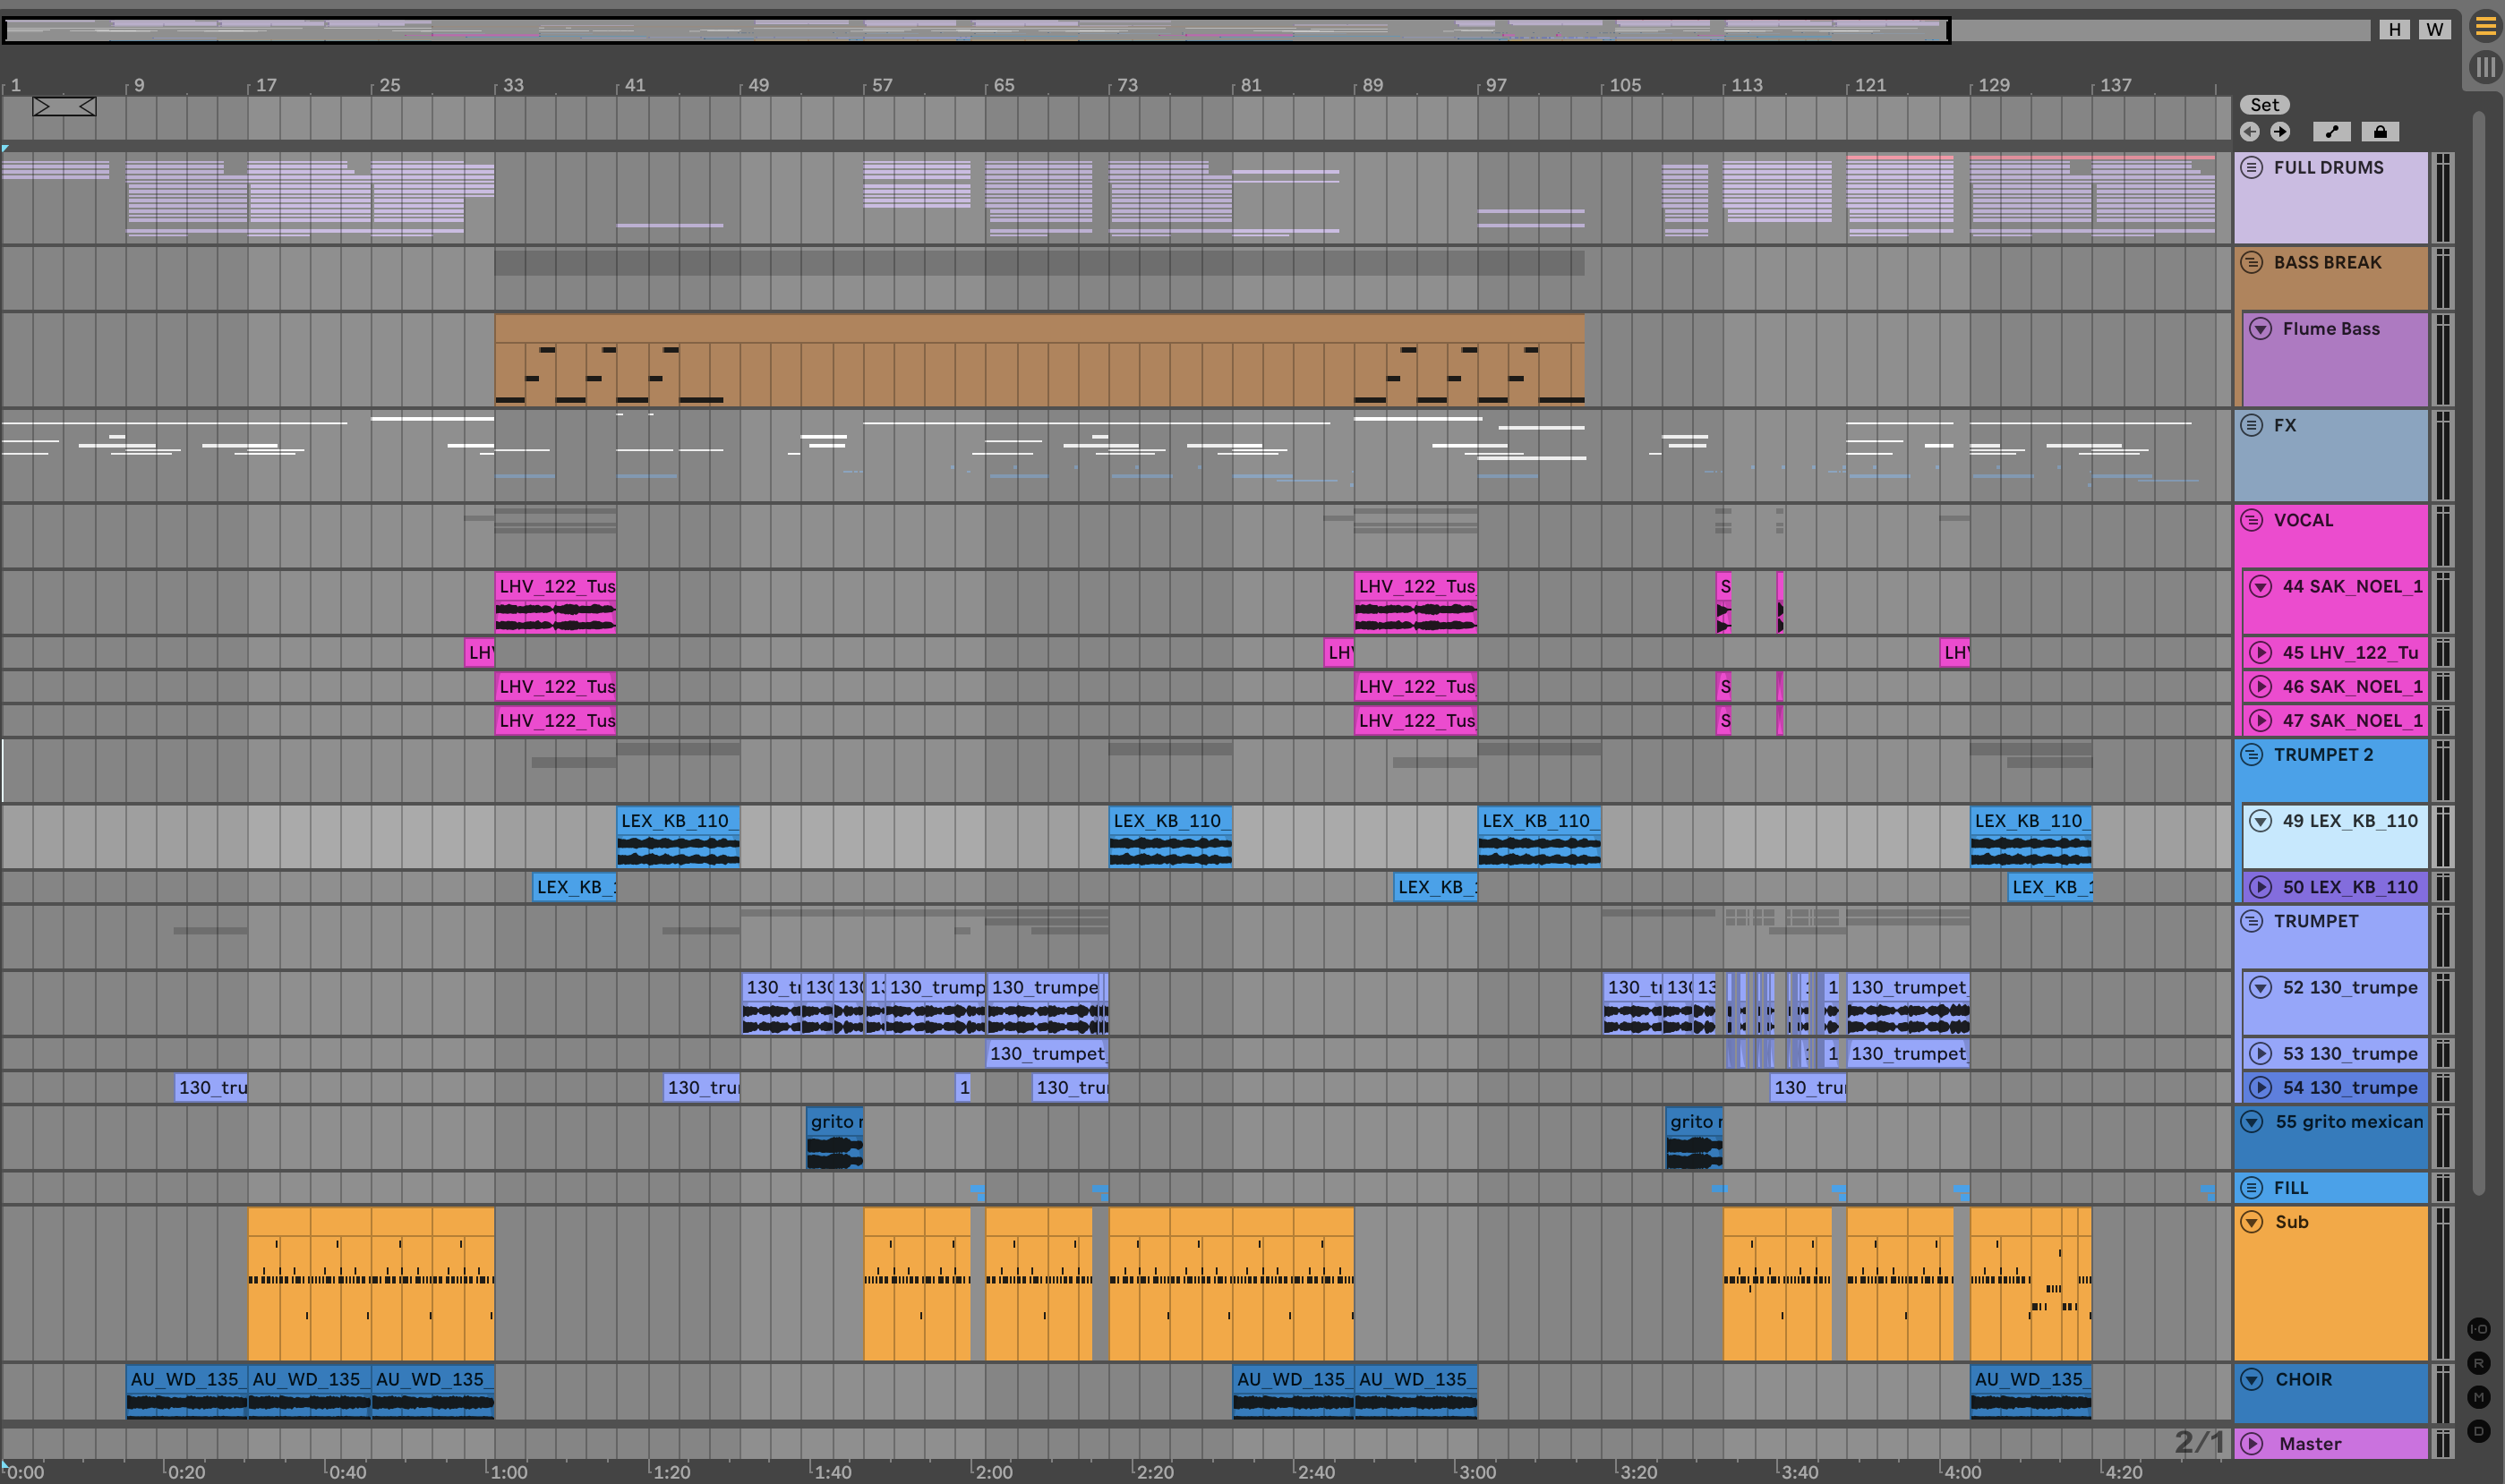This screenshot has width=2505, height=1484.
Task: Toggle Automation Mode icon button
Action: point(2331,132)
